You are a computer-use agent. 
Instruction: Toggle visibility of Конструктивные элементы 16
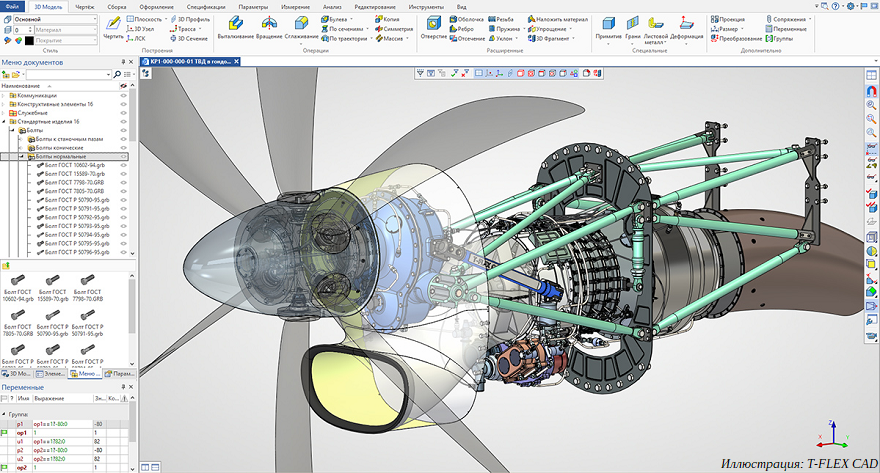(x=123, y=104)
